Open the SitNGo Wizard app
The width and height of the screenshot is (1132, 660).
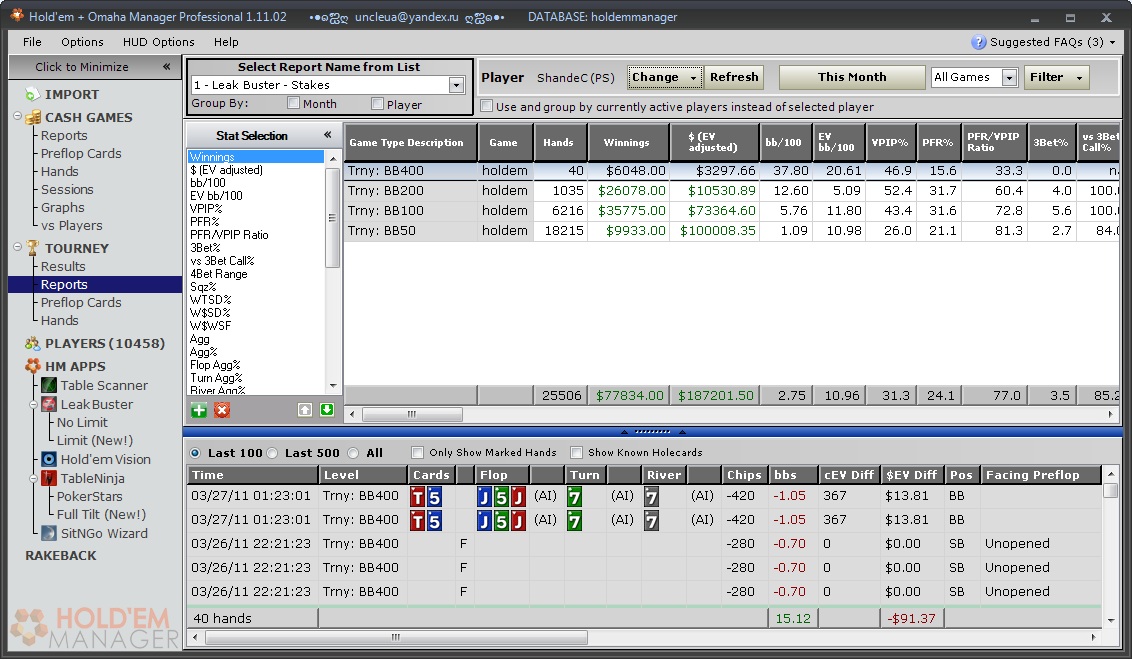103,533
